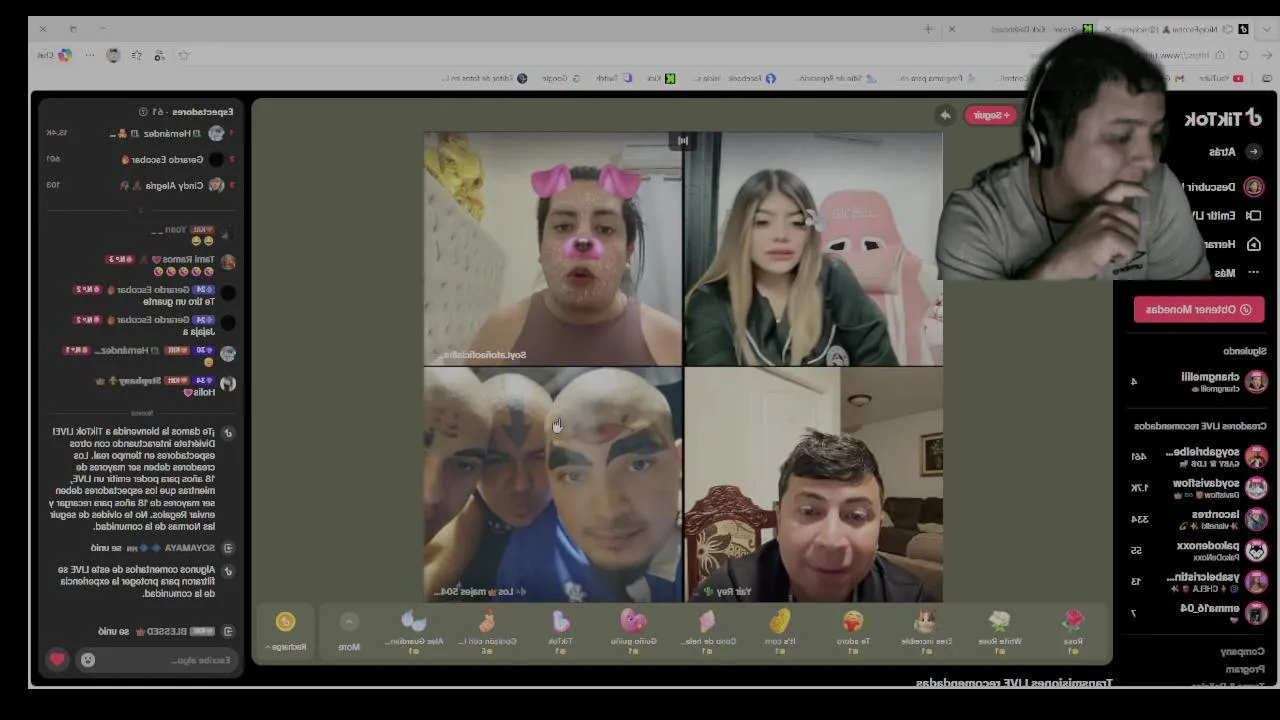Viewport: 1280px width, 720px height.
Task: Open recommended LIVE creator emma16_04
Action: [x=1200, y=611]
